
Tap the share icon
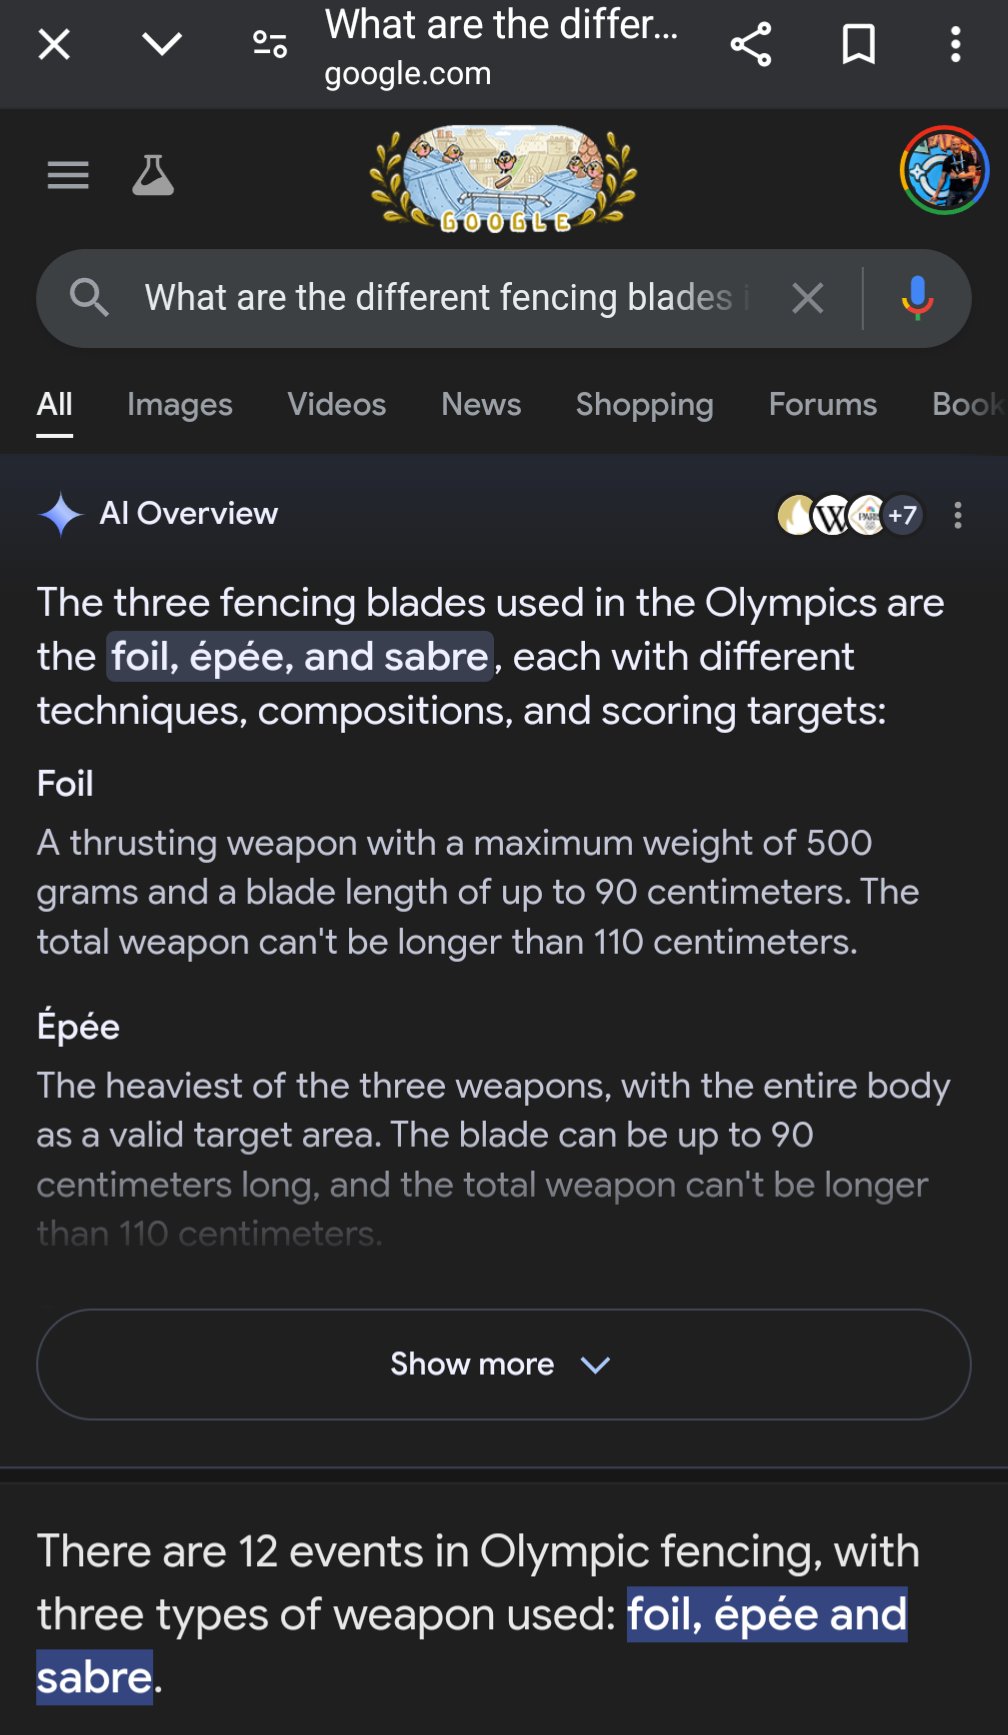[x=751, y=45]
